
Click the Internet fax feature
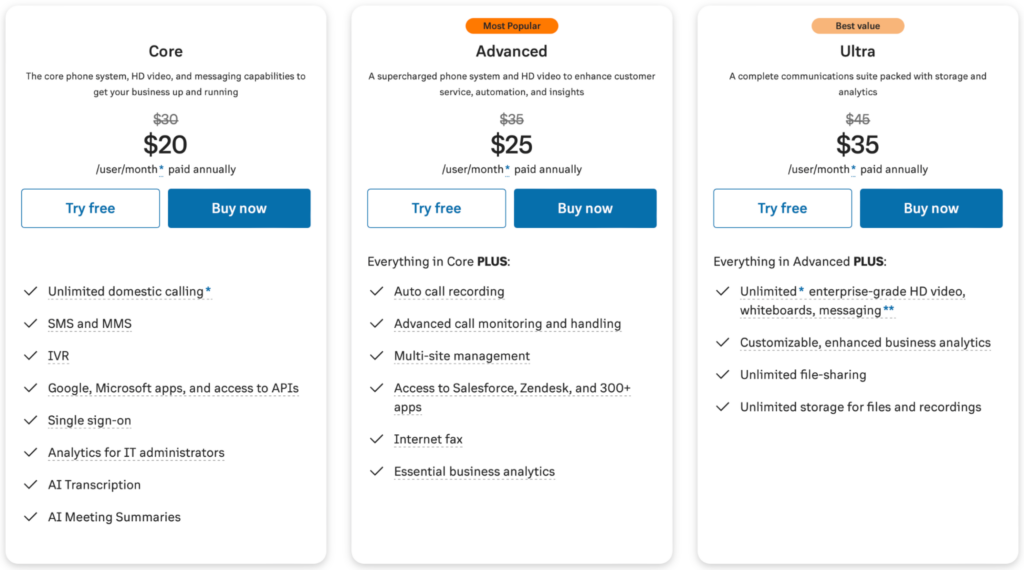point(428,439)
